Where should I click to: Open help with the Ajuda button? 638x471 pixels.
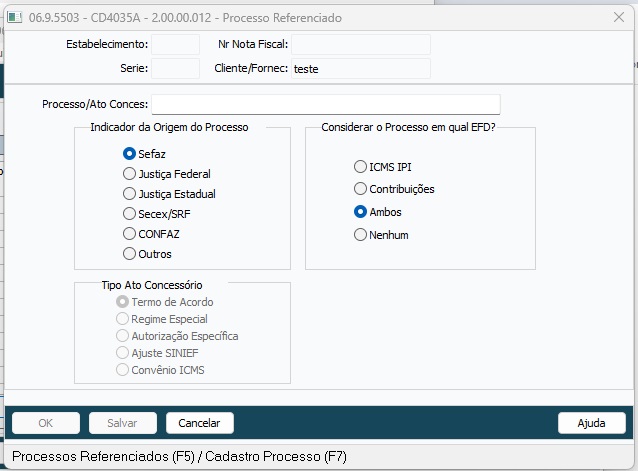click(x=592, y=423)
